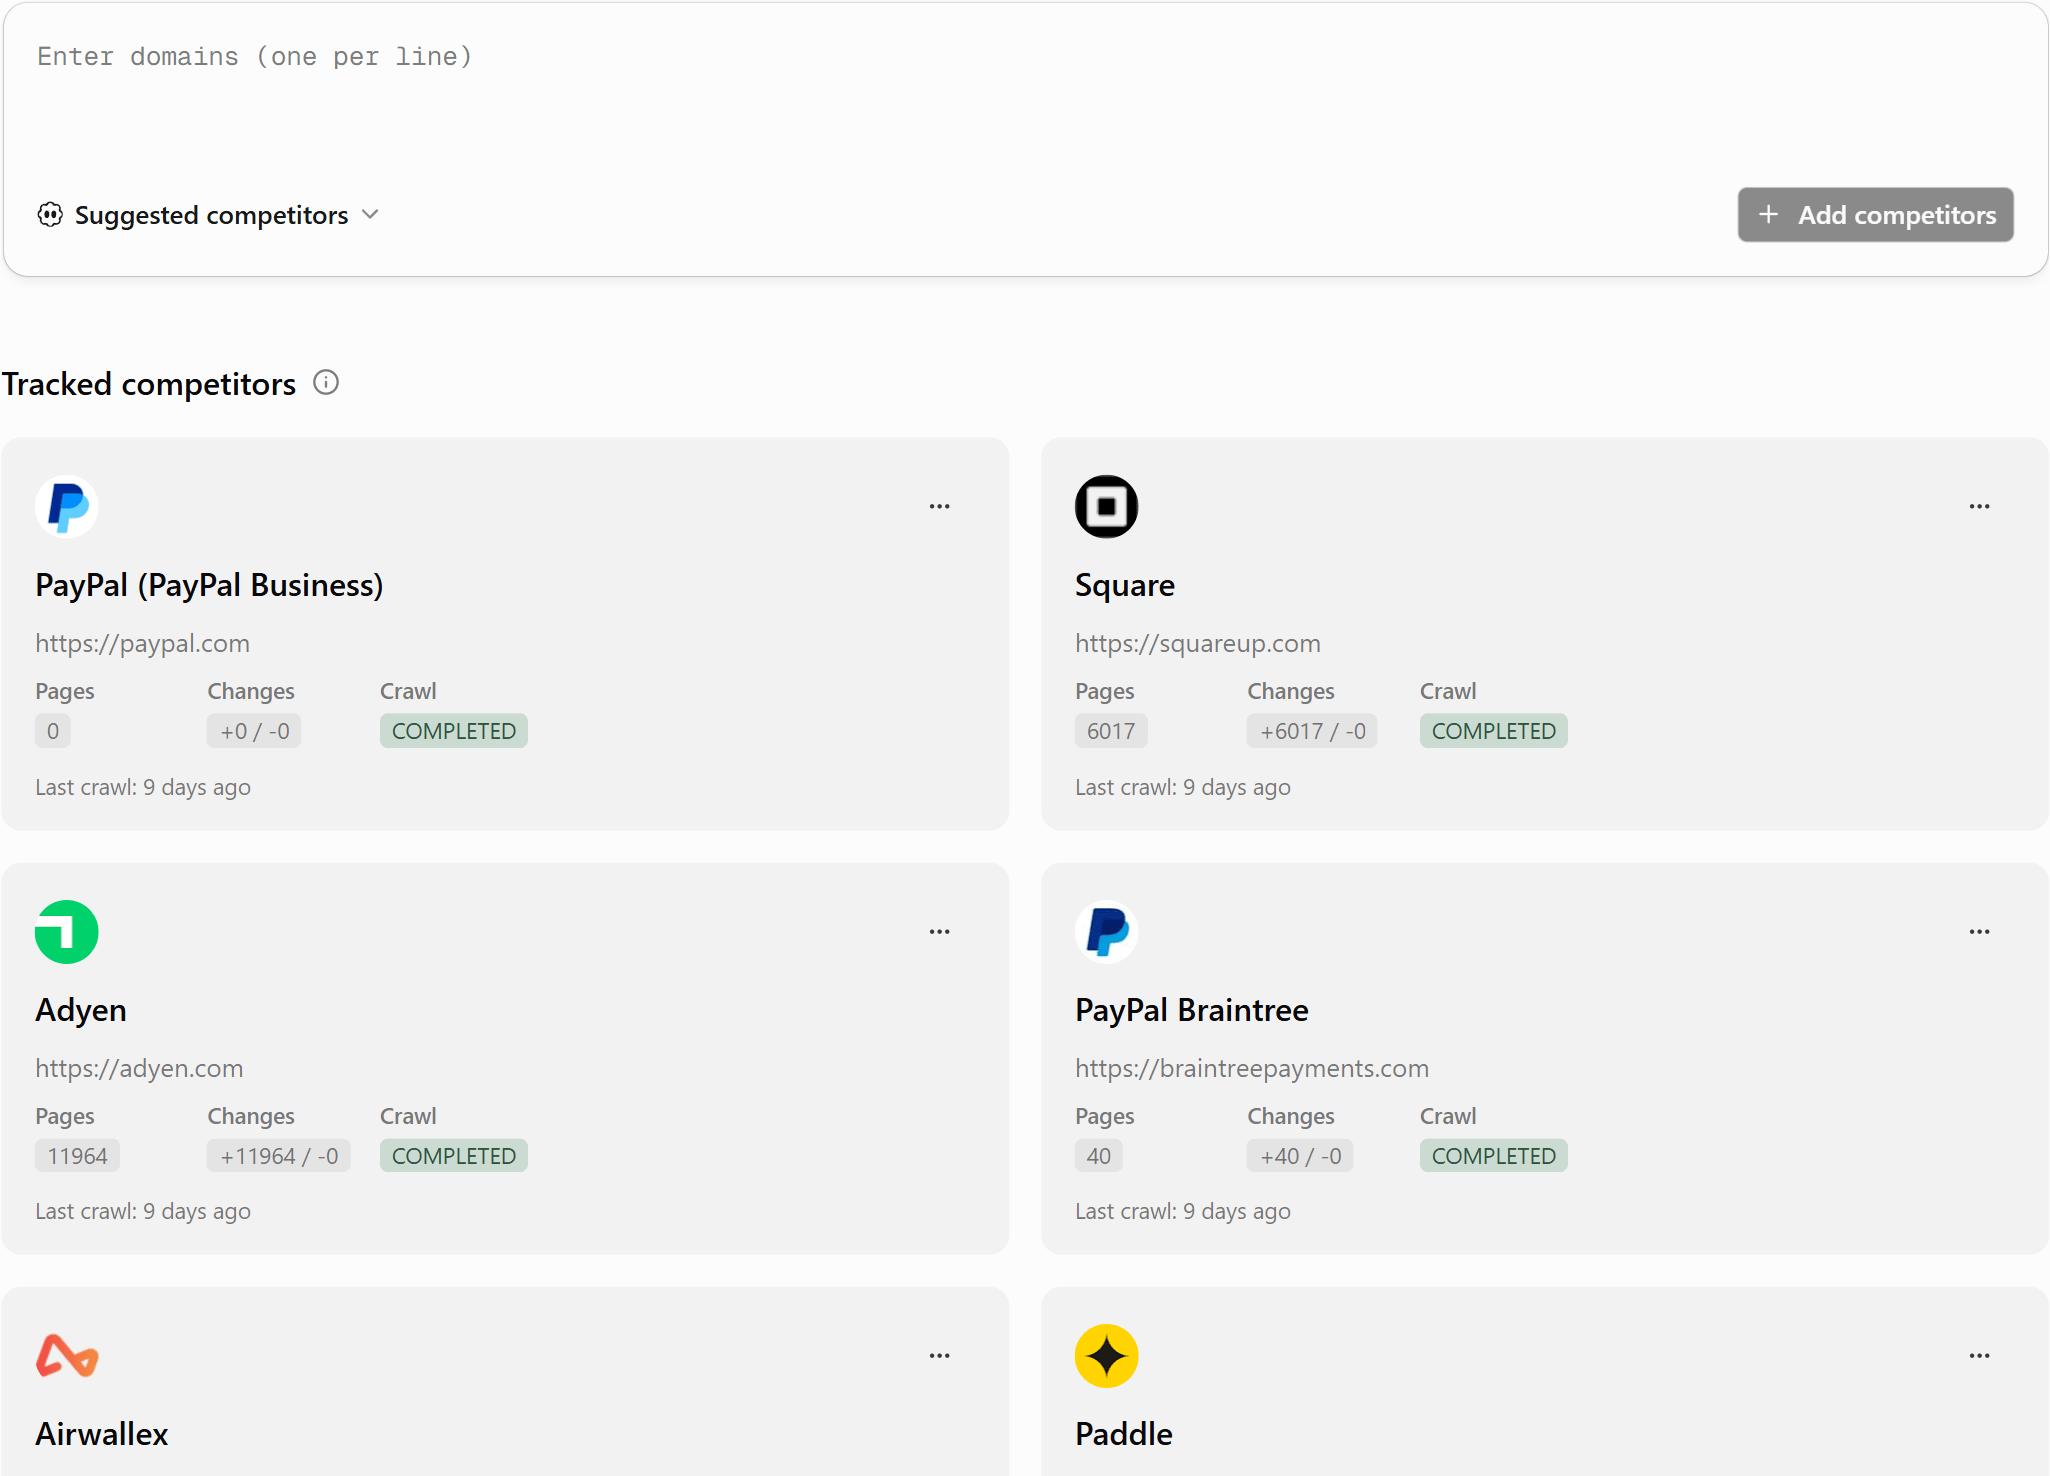This screenshot has height=1476, width=2050.
Task: Open the Square card three-dot menu
Action: [x=1980, y=507]
